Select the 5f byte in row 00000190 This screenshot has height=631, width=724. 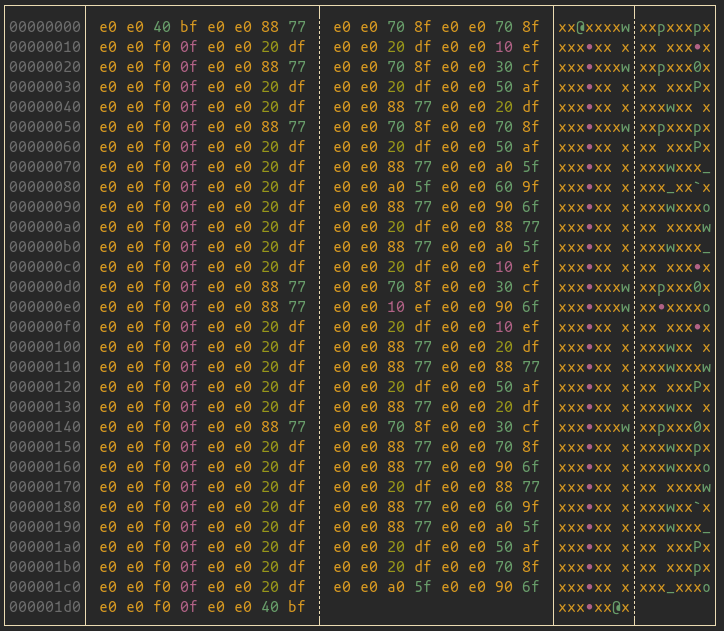click(530, 527)
